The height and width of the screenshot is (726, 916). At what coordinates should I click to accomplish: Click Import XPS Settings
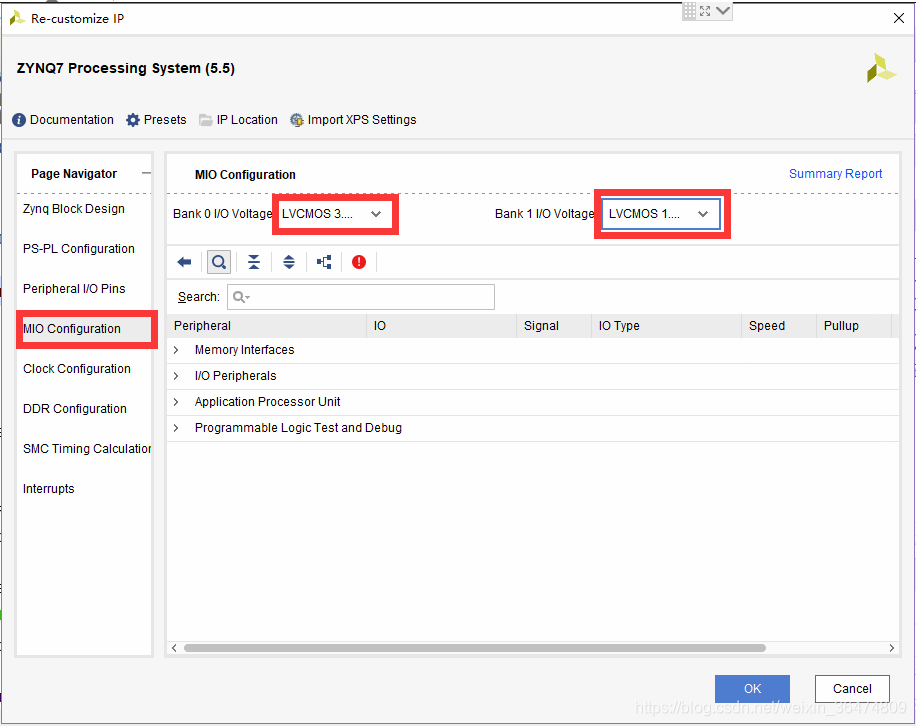point(353,120)
